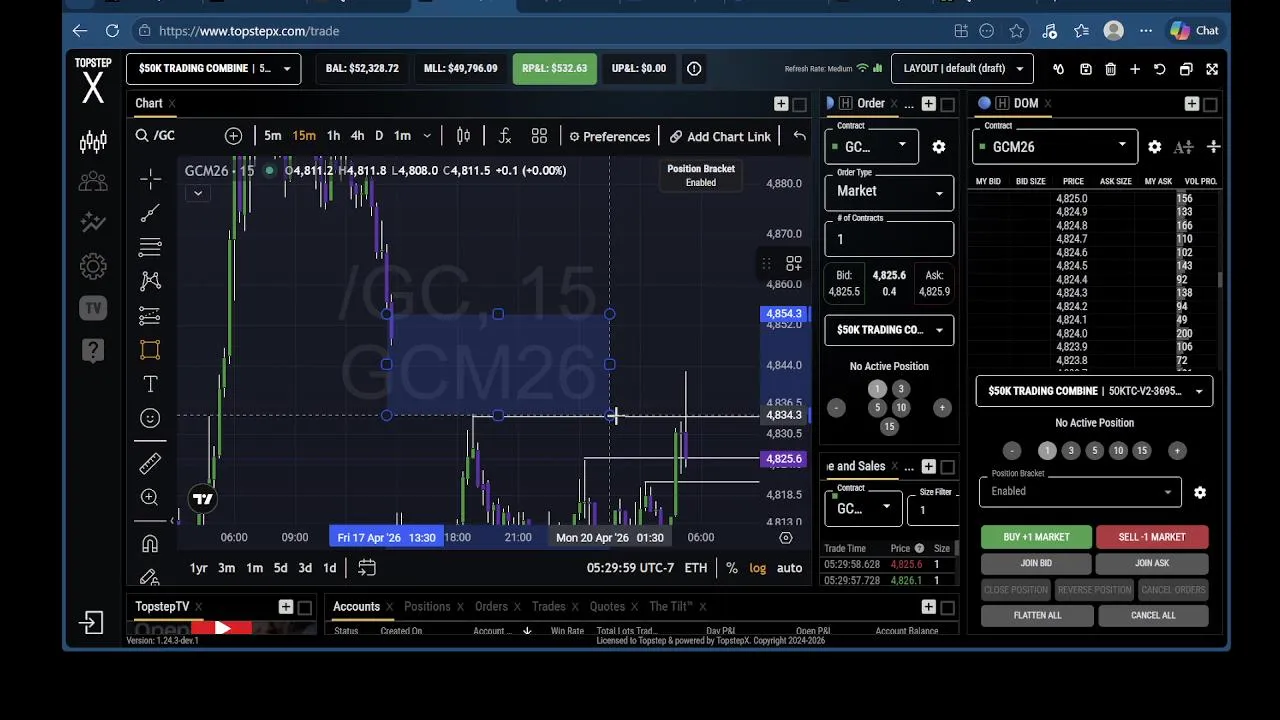This screenshot has height=720, width=1280.
Task: Open the DOM panel settings gear
Action: point(1154,147)
